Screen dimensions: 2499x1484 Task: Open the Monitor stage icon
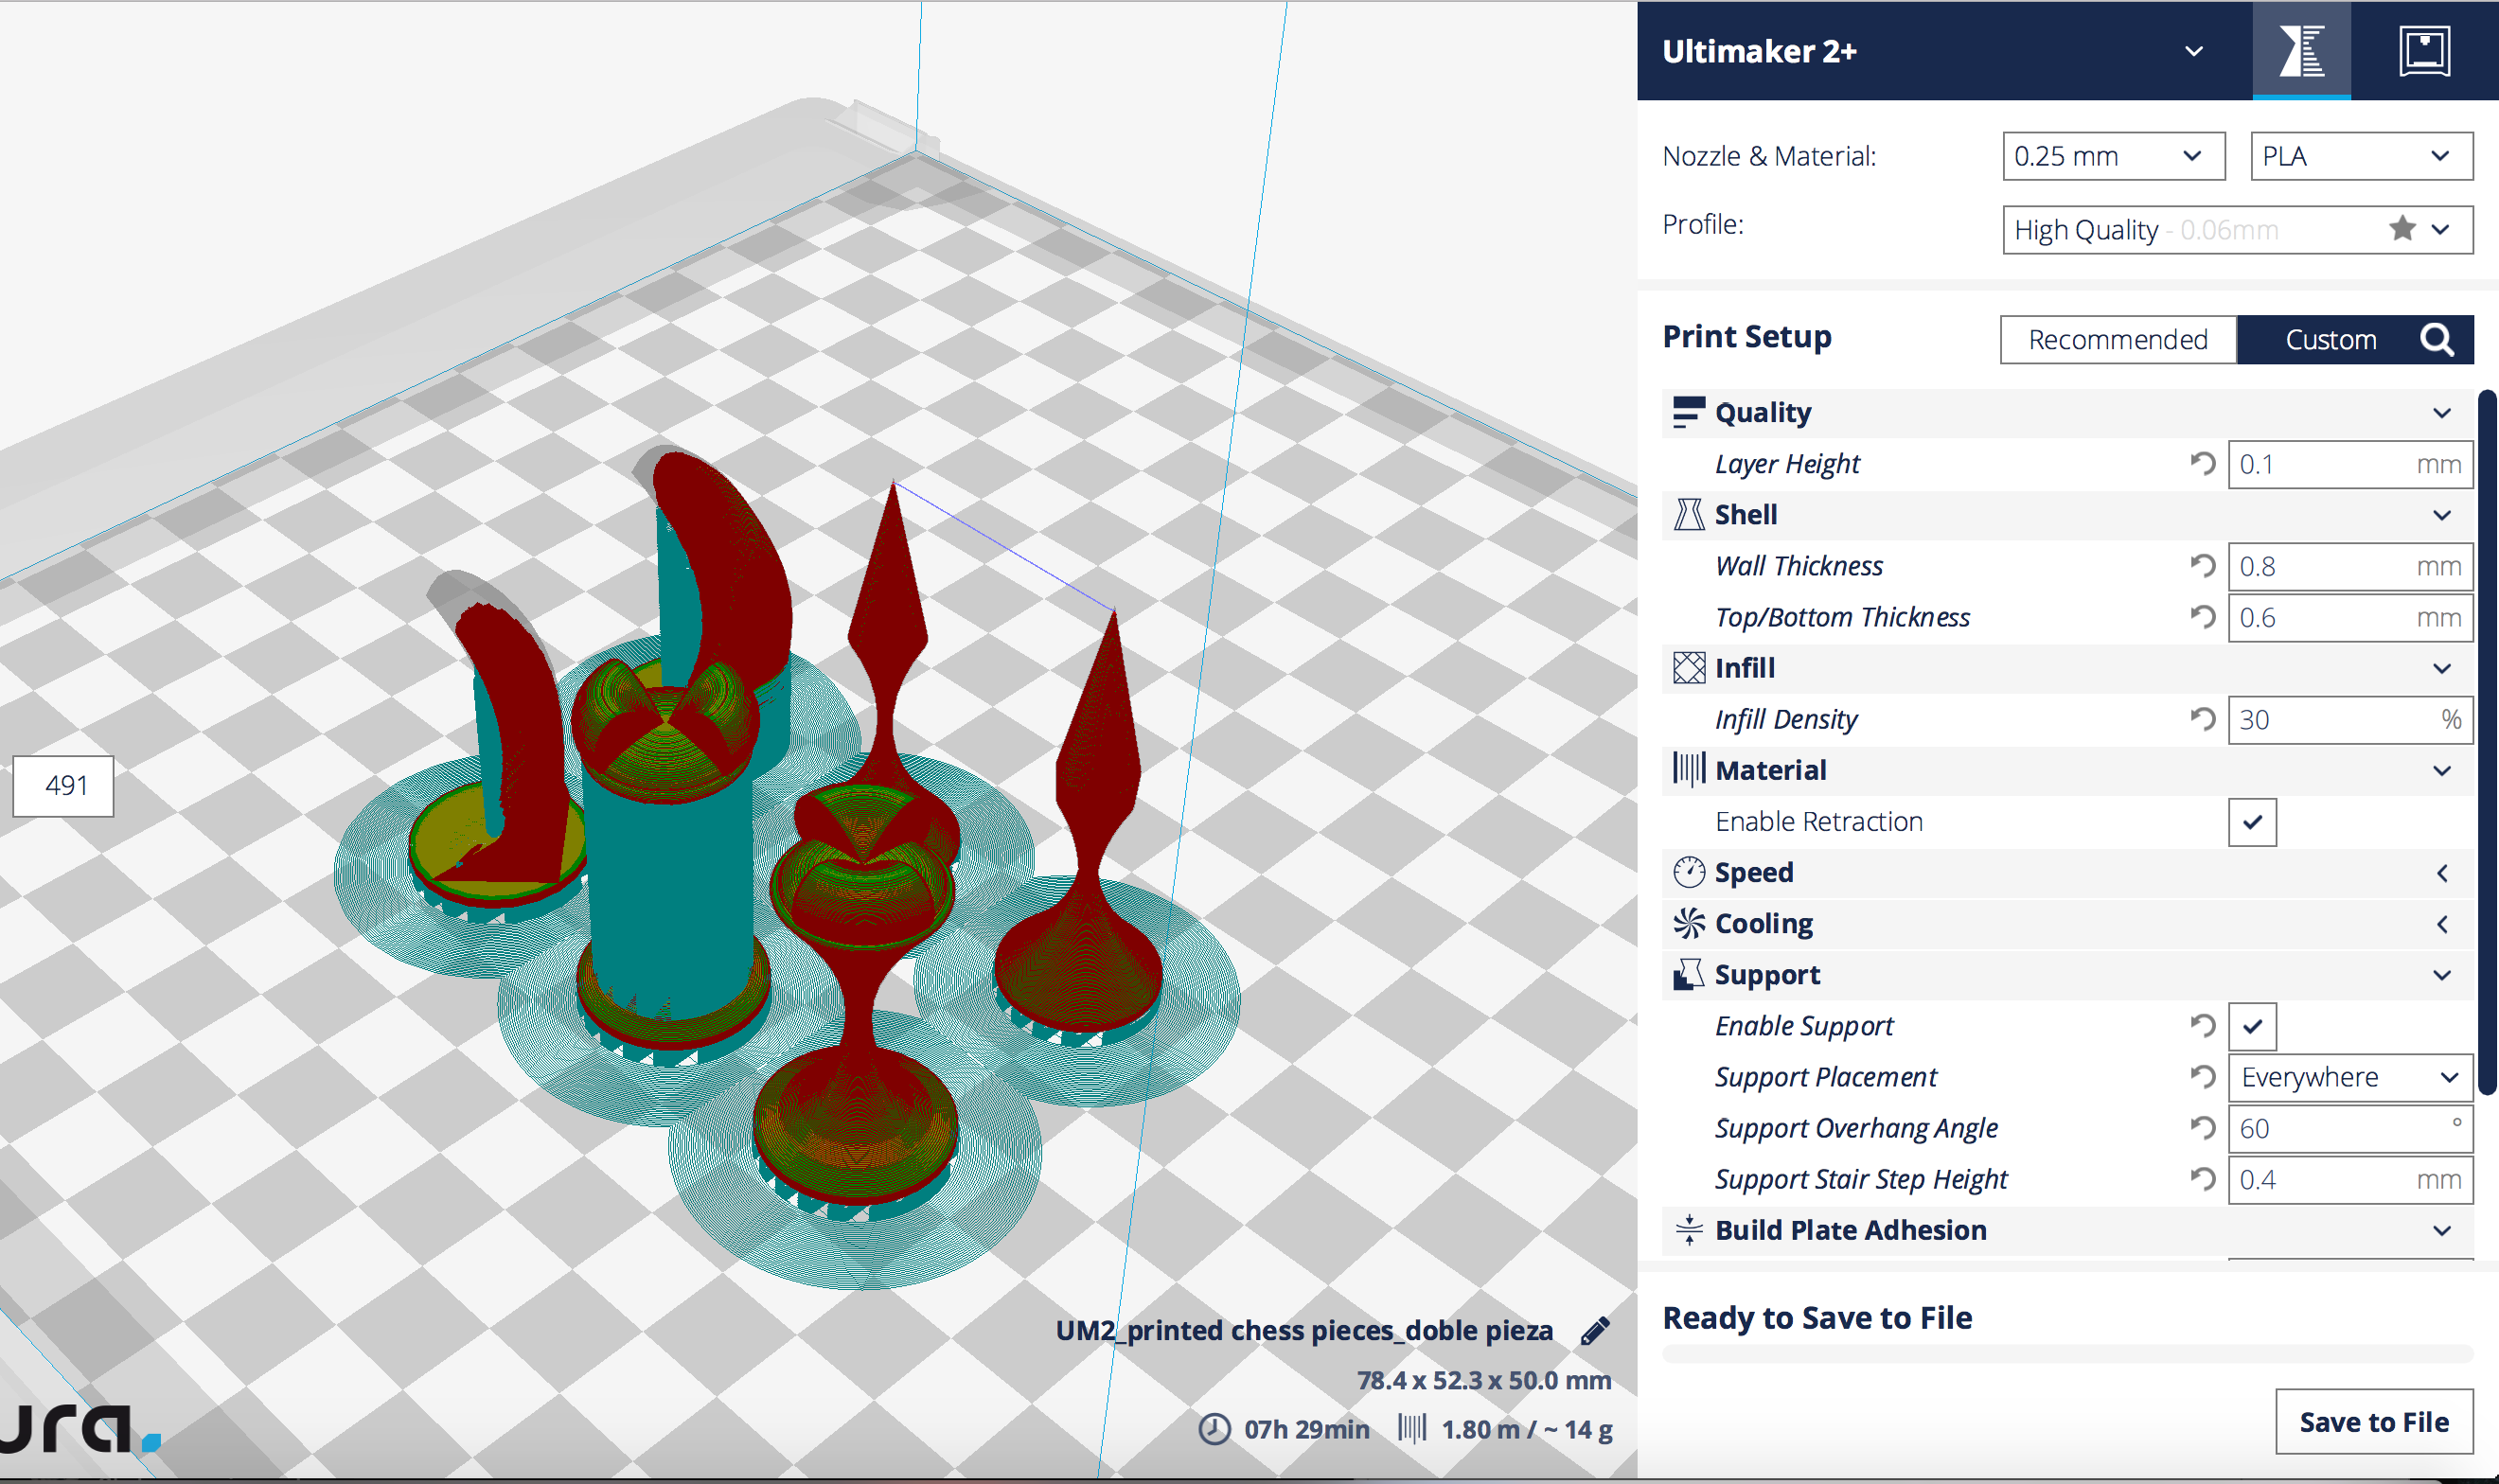click(x=2424, y=50)
